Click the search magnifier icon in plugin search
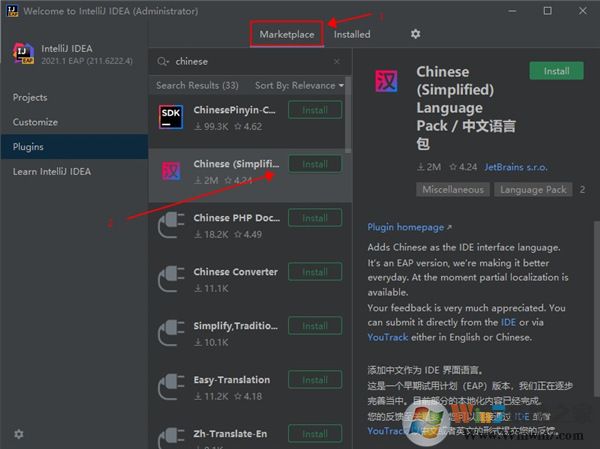This screenshot has width=600, height=449. 162,61
